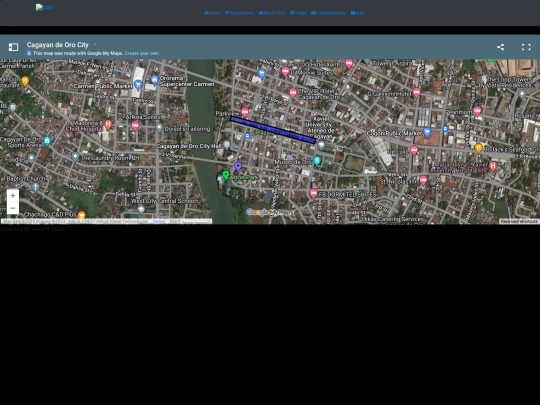Open the share map icon
The width and height of the screenshot is (540, 405).
tap(500, 47)
